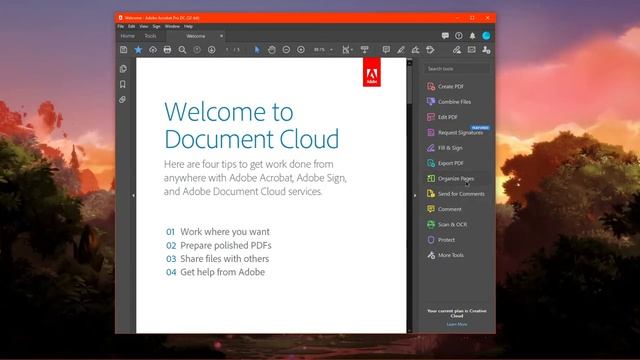Click the Search tools input field

tap(456, 69)
